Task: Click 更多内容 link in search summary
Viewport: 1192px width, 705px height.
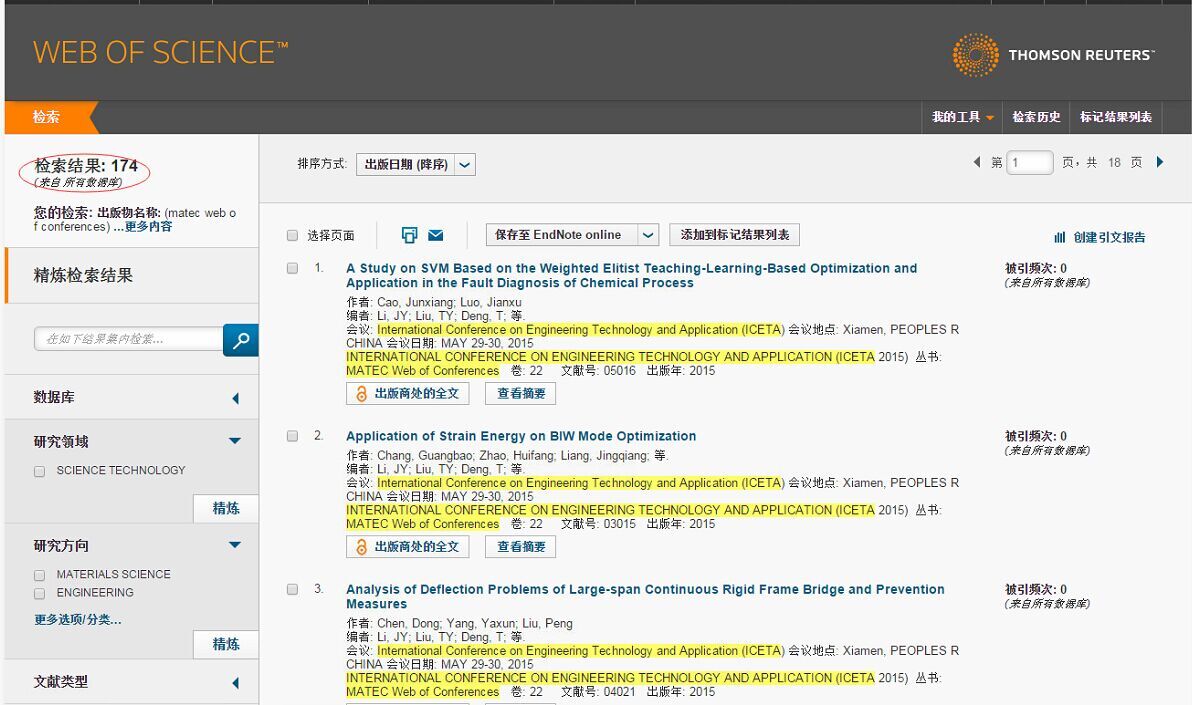Action: coord(148,227)
